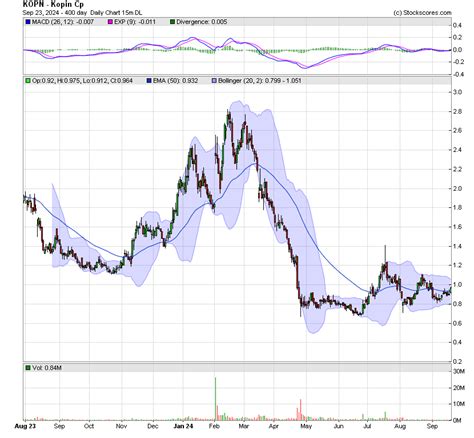Select the '1.8' price axis label
474x438 pixels.
(x=458, y=208)
